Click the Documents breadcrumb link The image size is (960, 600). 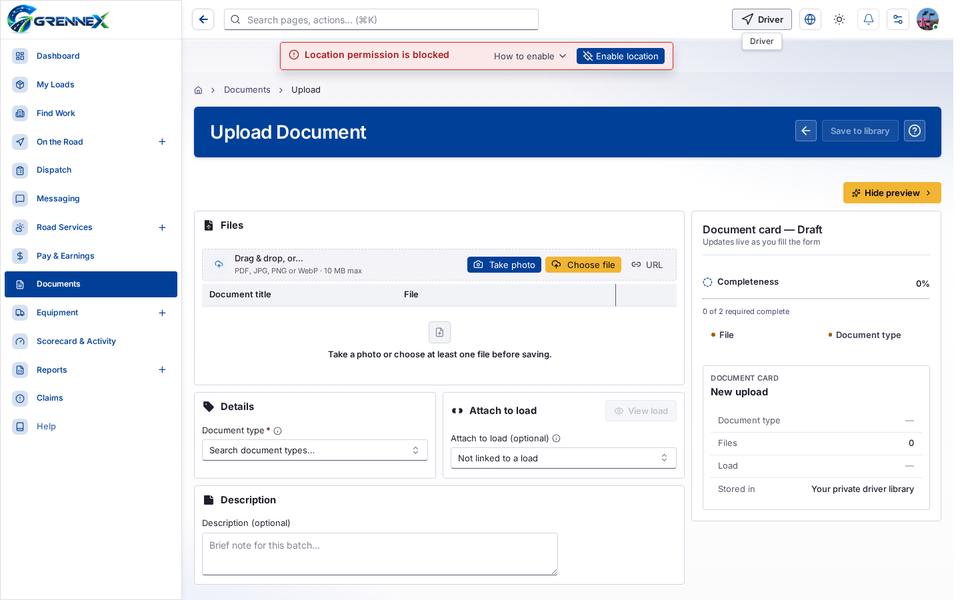coord(247,90)
